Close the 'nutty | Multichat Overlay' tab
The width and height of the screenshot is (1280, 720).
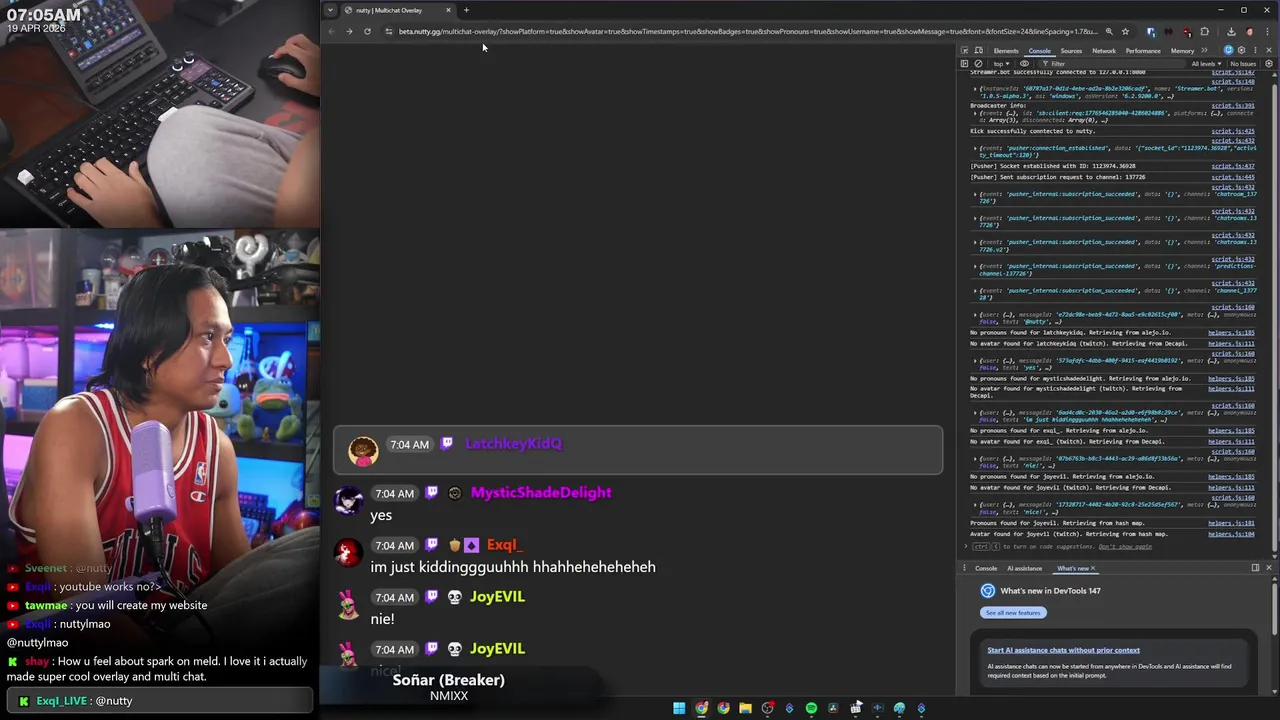coord(448,10)
